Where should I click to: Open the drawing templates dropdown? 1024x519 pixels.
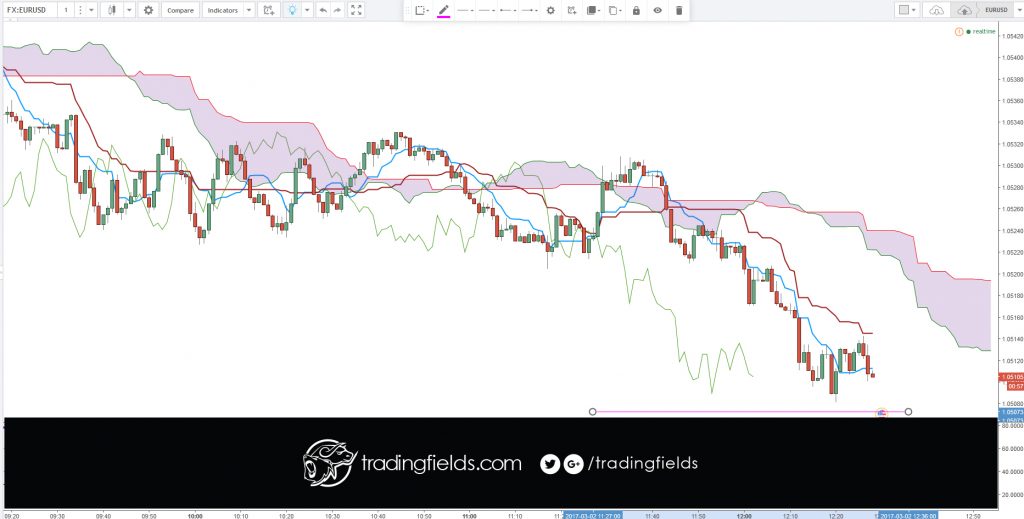422,10
